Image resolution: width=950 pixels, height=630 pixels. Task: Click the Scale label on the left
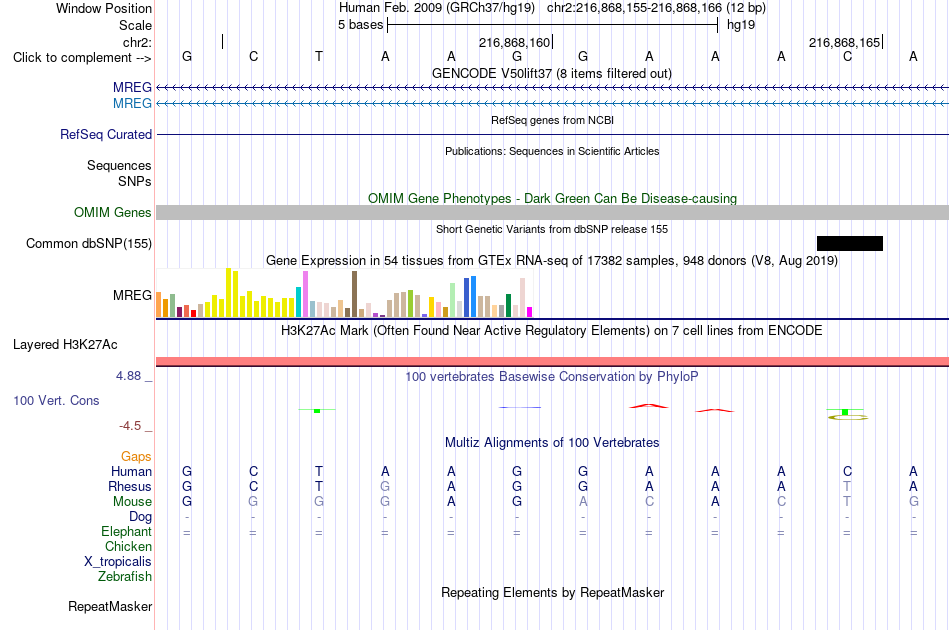135,25
